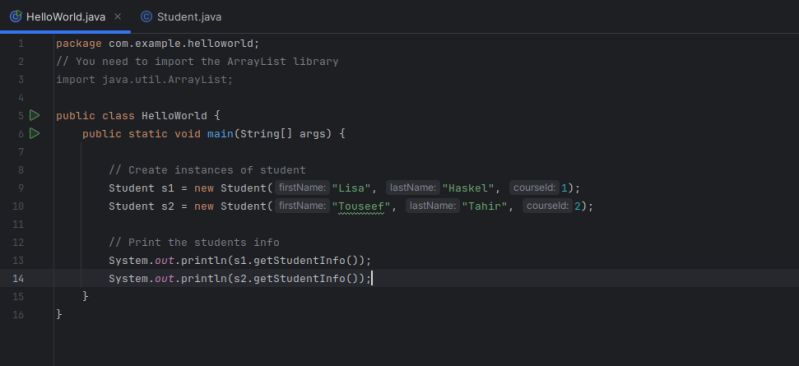The height and width of the screenshot is (366, 799).
Task: Select the HelloWorld.java tab
Action: (x=65, y=17)
